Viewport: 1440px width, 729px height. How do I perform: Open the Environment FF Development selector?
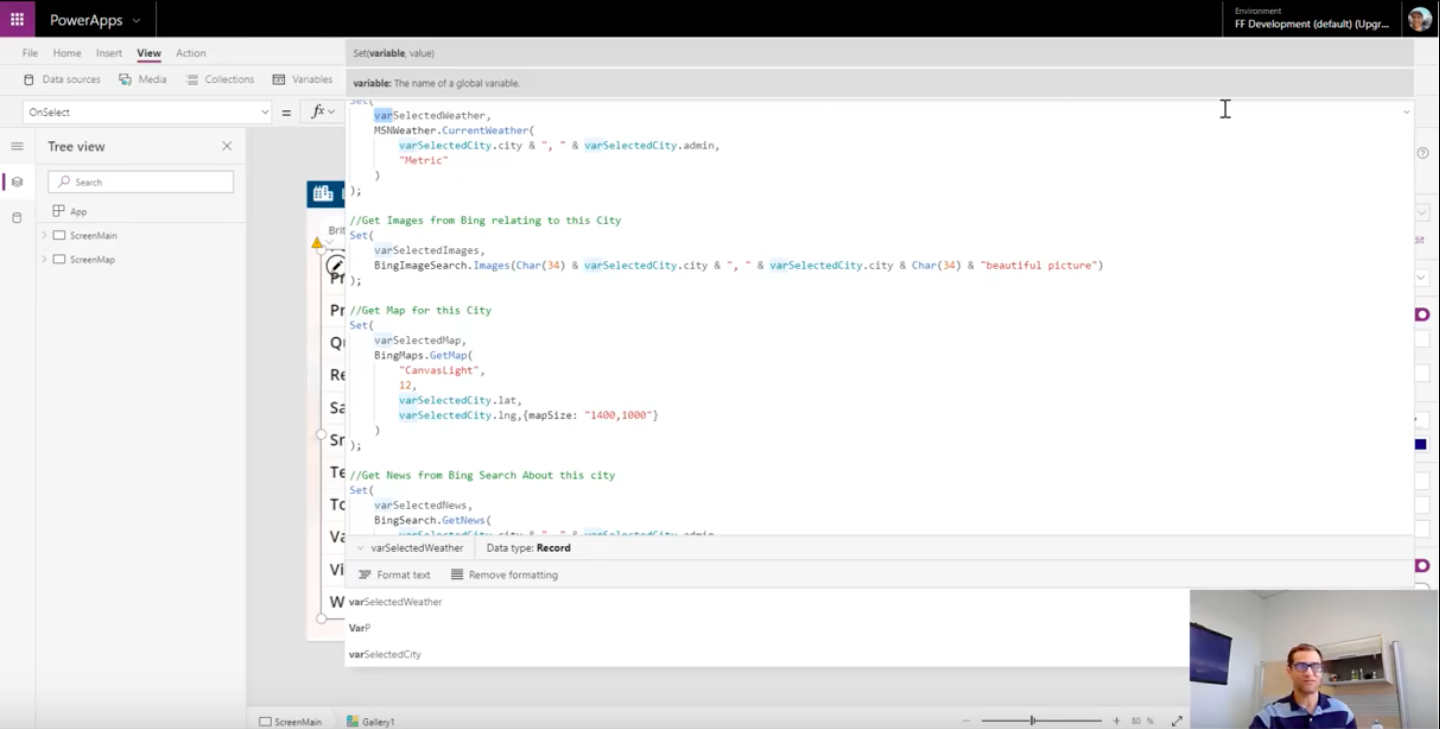1311,19
